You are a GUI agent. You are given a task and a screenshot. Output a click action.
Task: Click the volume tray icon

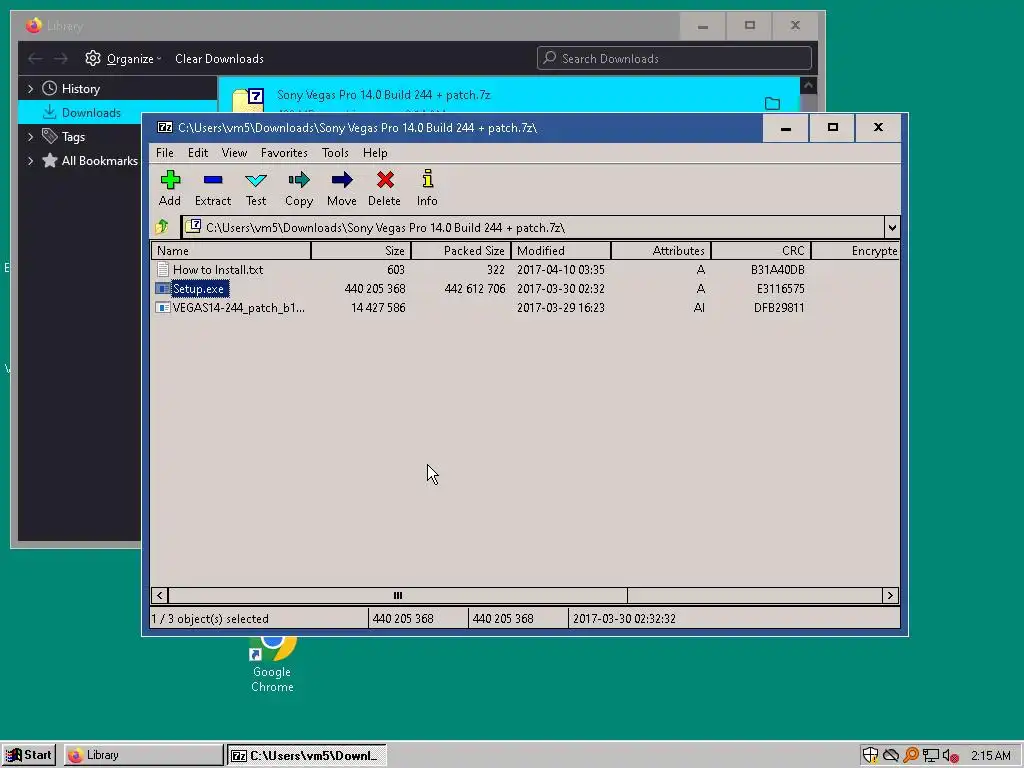(950, 756)
